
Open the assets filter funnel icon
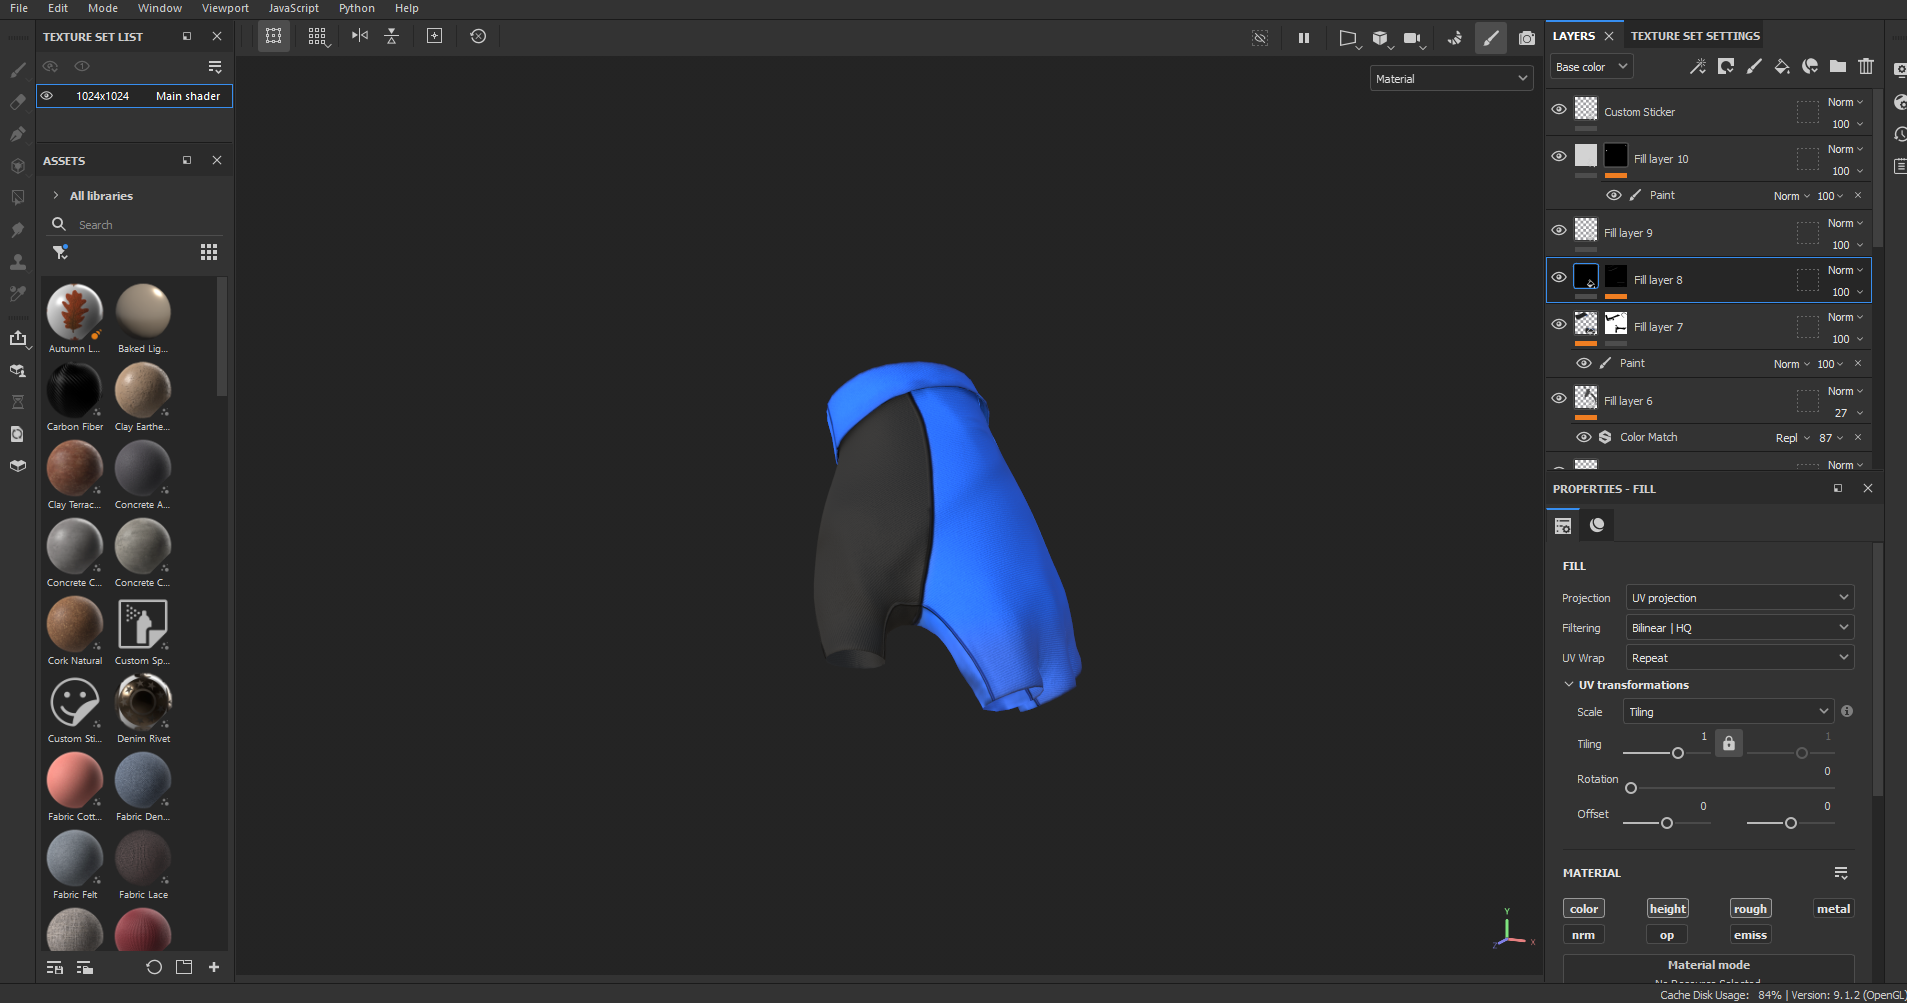(x=60, y=252)
